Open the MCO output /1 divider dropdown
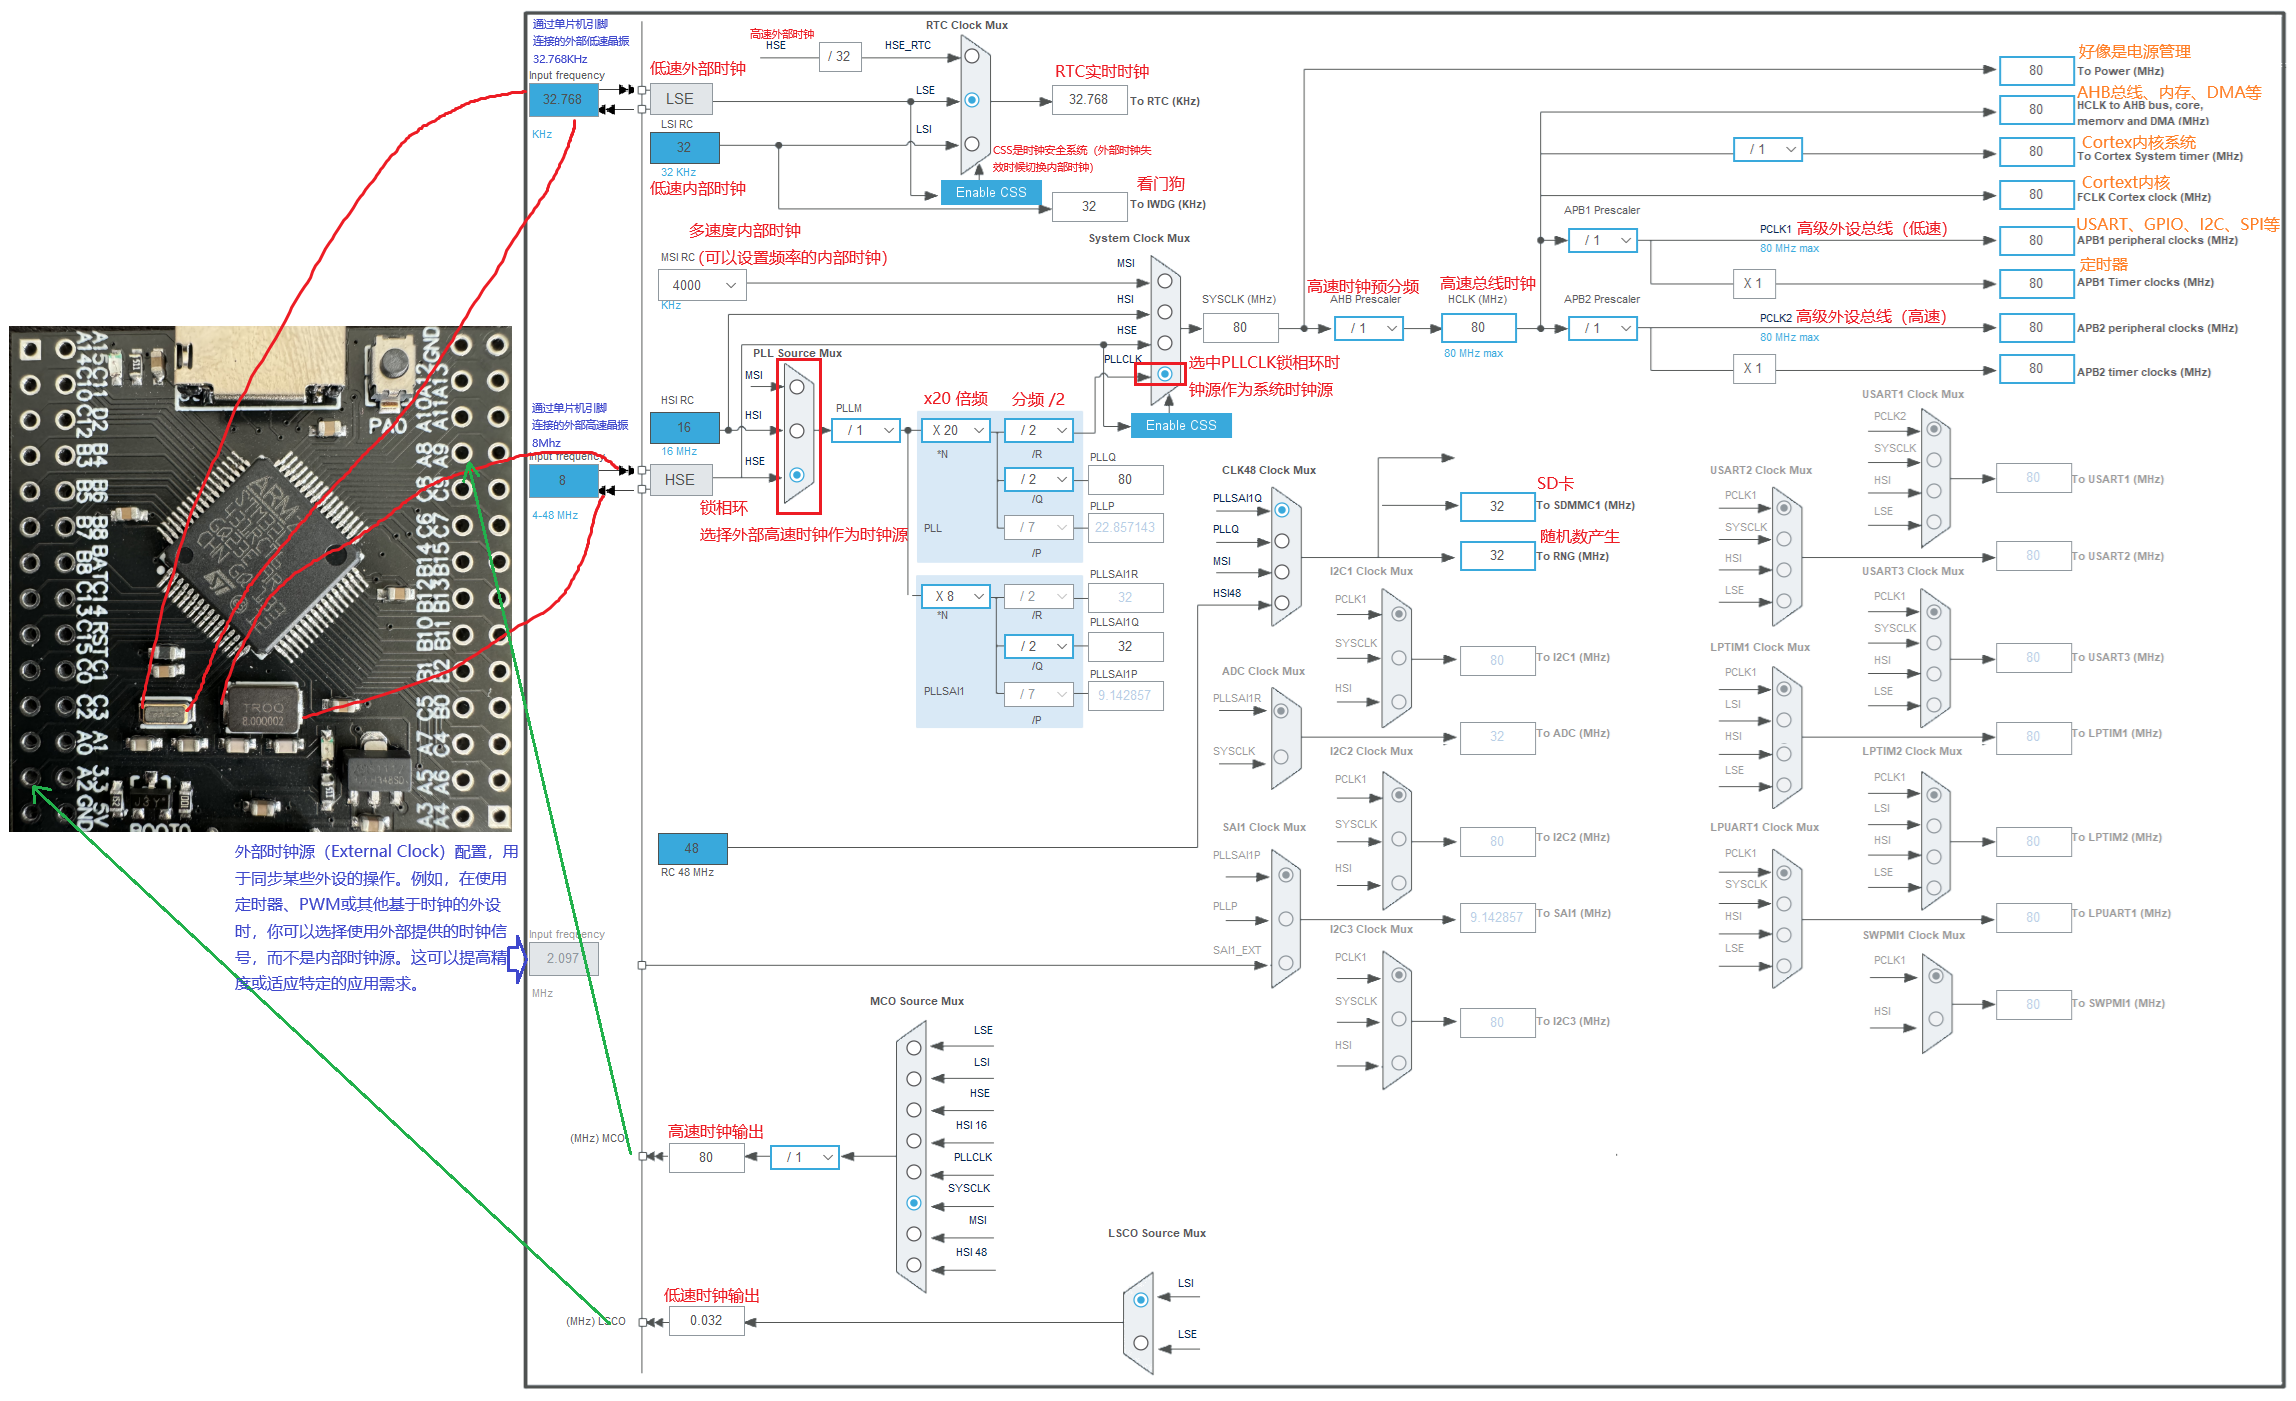 [805, 1157]
